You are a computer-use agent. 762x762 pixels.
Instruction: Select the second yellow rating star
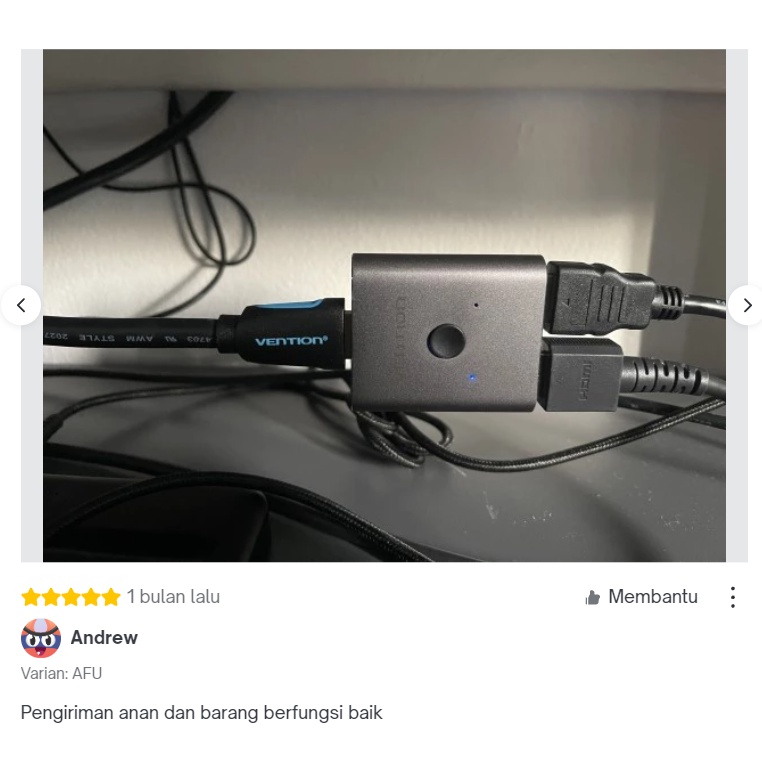[x=51, y=597]
